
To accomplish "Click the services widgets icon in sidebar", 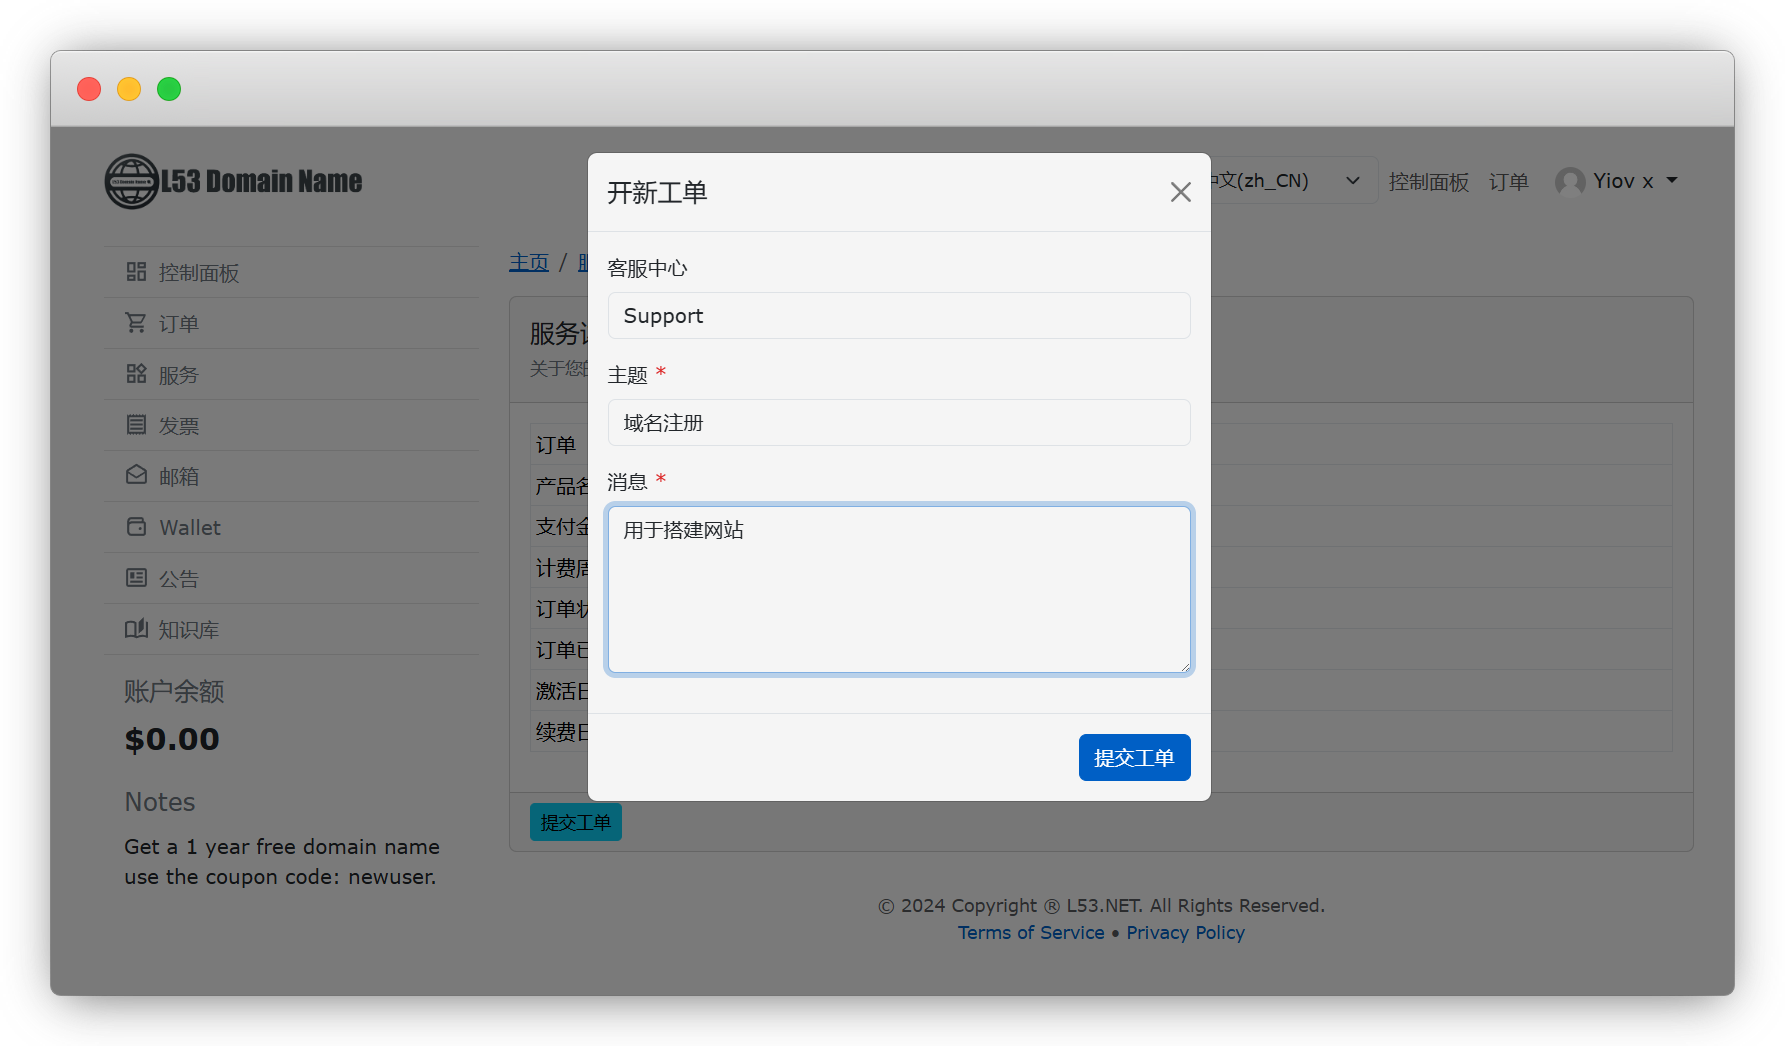I will [x=136, y=374].
